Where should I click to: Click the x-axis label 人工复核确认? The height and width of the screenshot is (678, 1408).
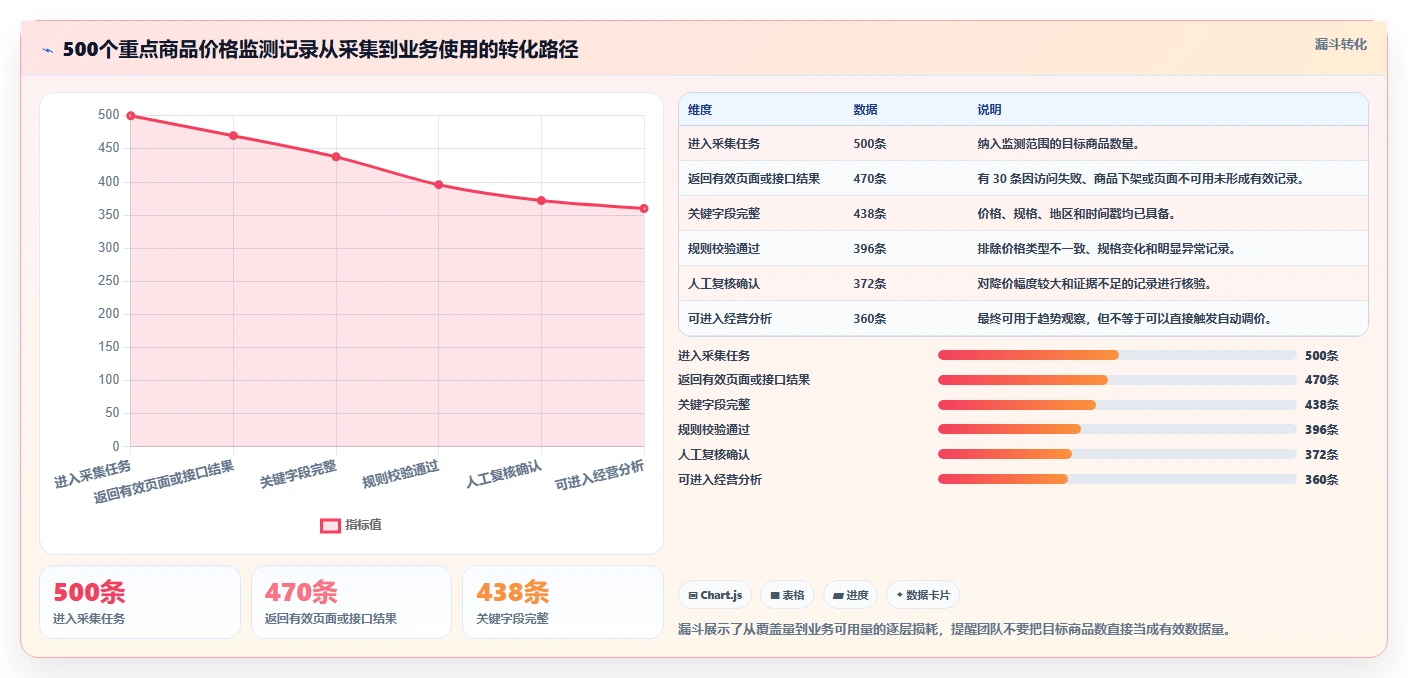(505, 474)
